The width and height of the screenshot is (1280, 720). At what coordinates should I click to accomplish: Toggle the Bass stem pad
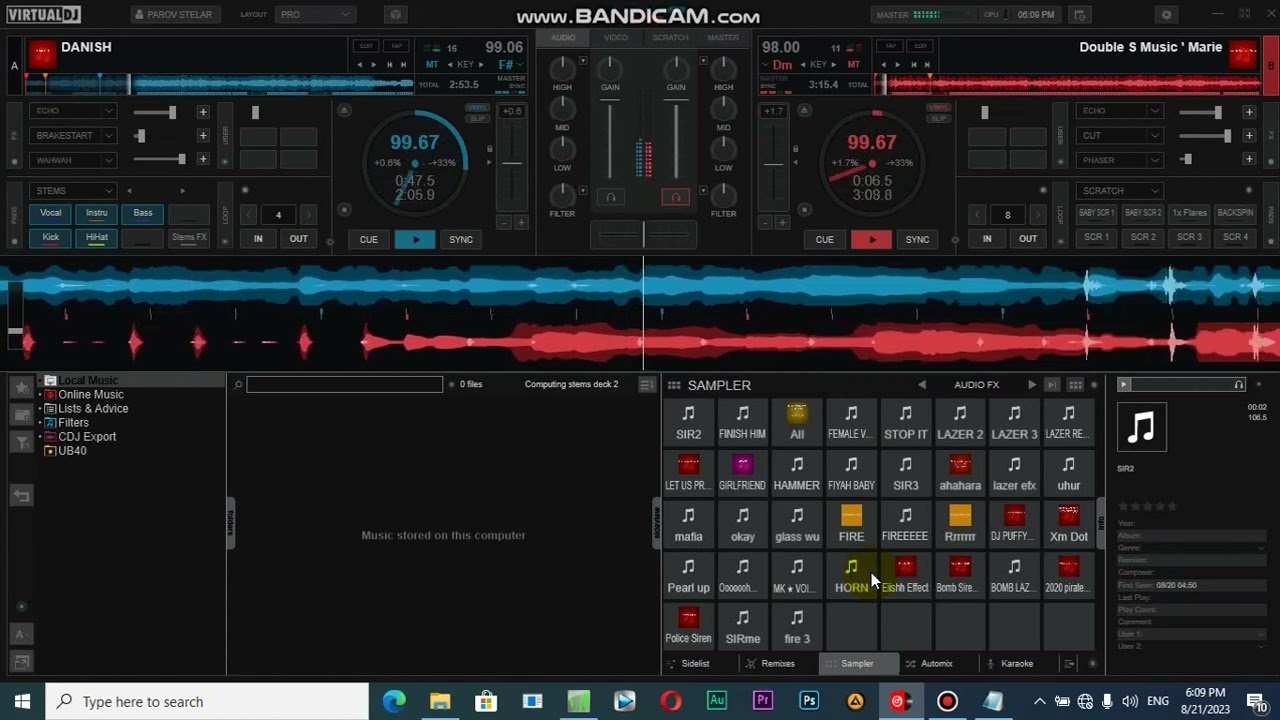click(143, 213)
